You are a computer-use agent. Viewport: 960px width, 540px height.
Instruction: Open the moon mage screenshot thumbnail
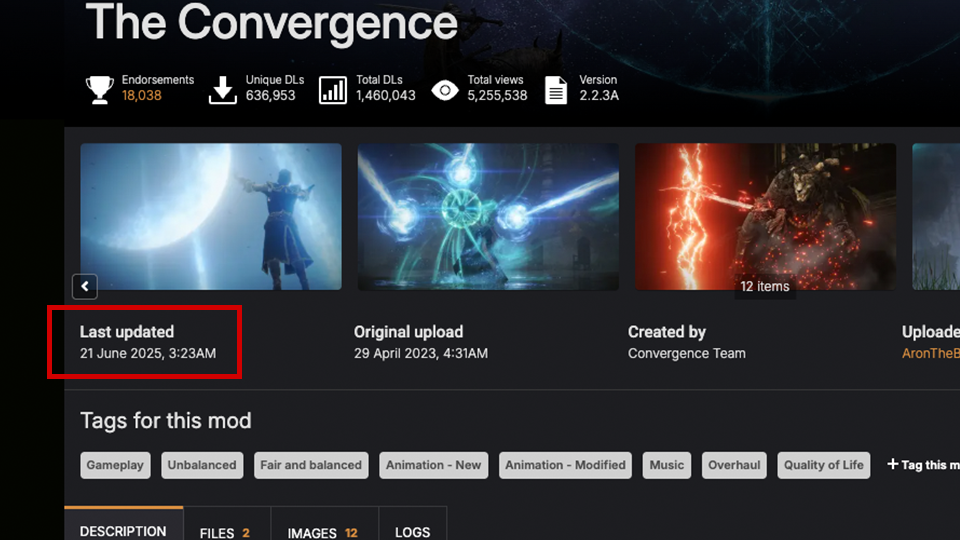211,217
